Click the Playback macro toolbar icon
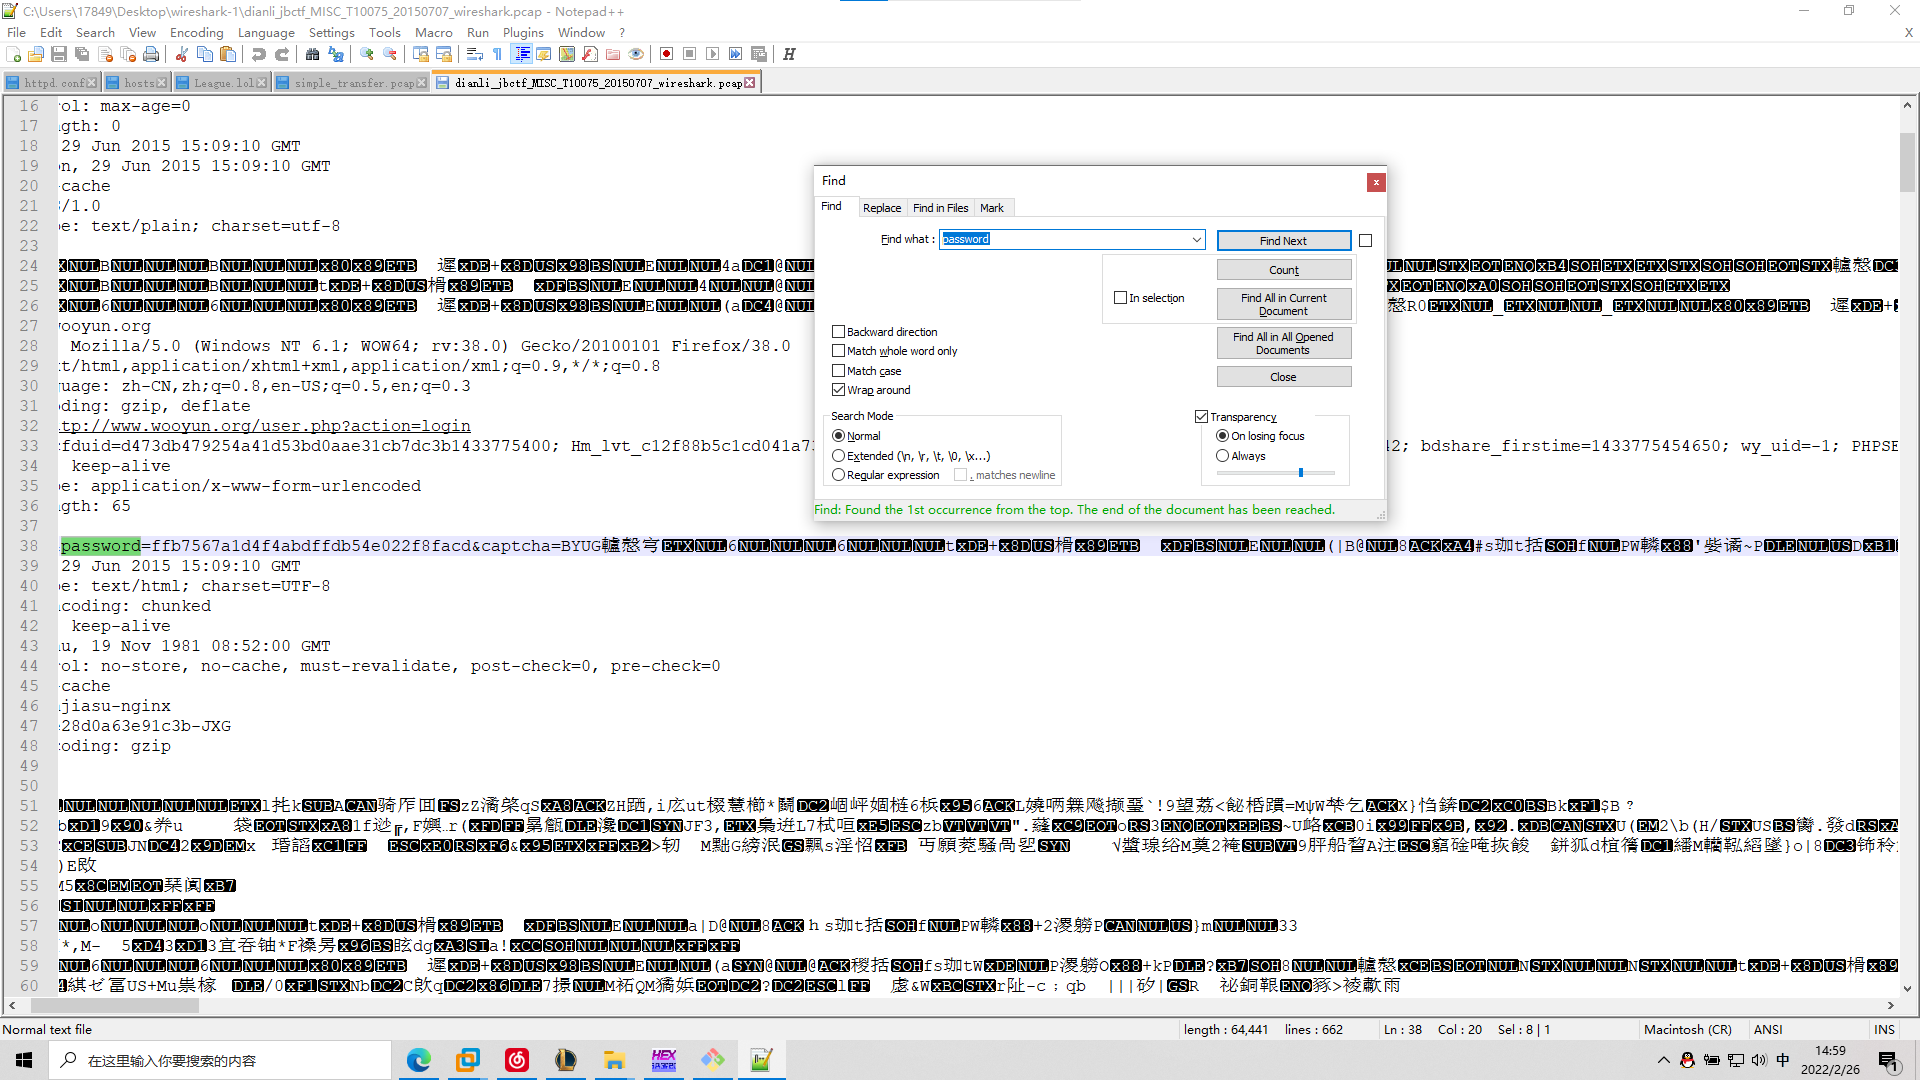Screen dimensions: 1920x1080 [x=714, y=54]
